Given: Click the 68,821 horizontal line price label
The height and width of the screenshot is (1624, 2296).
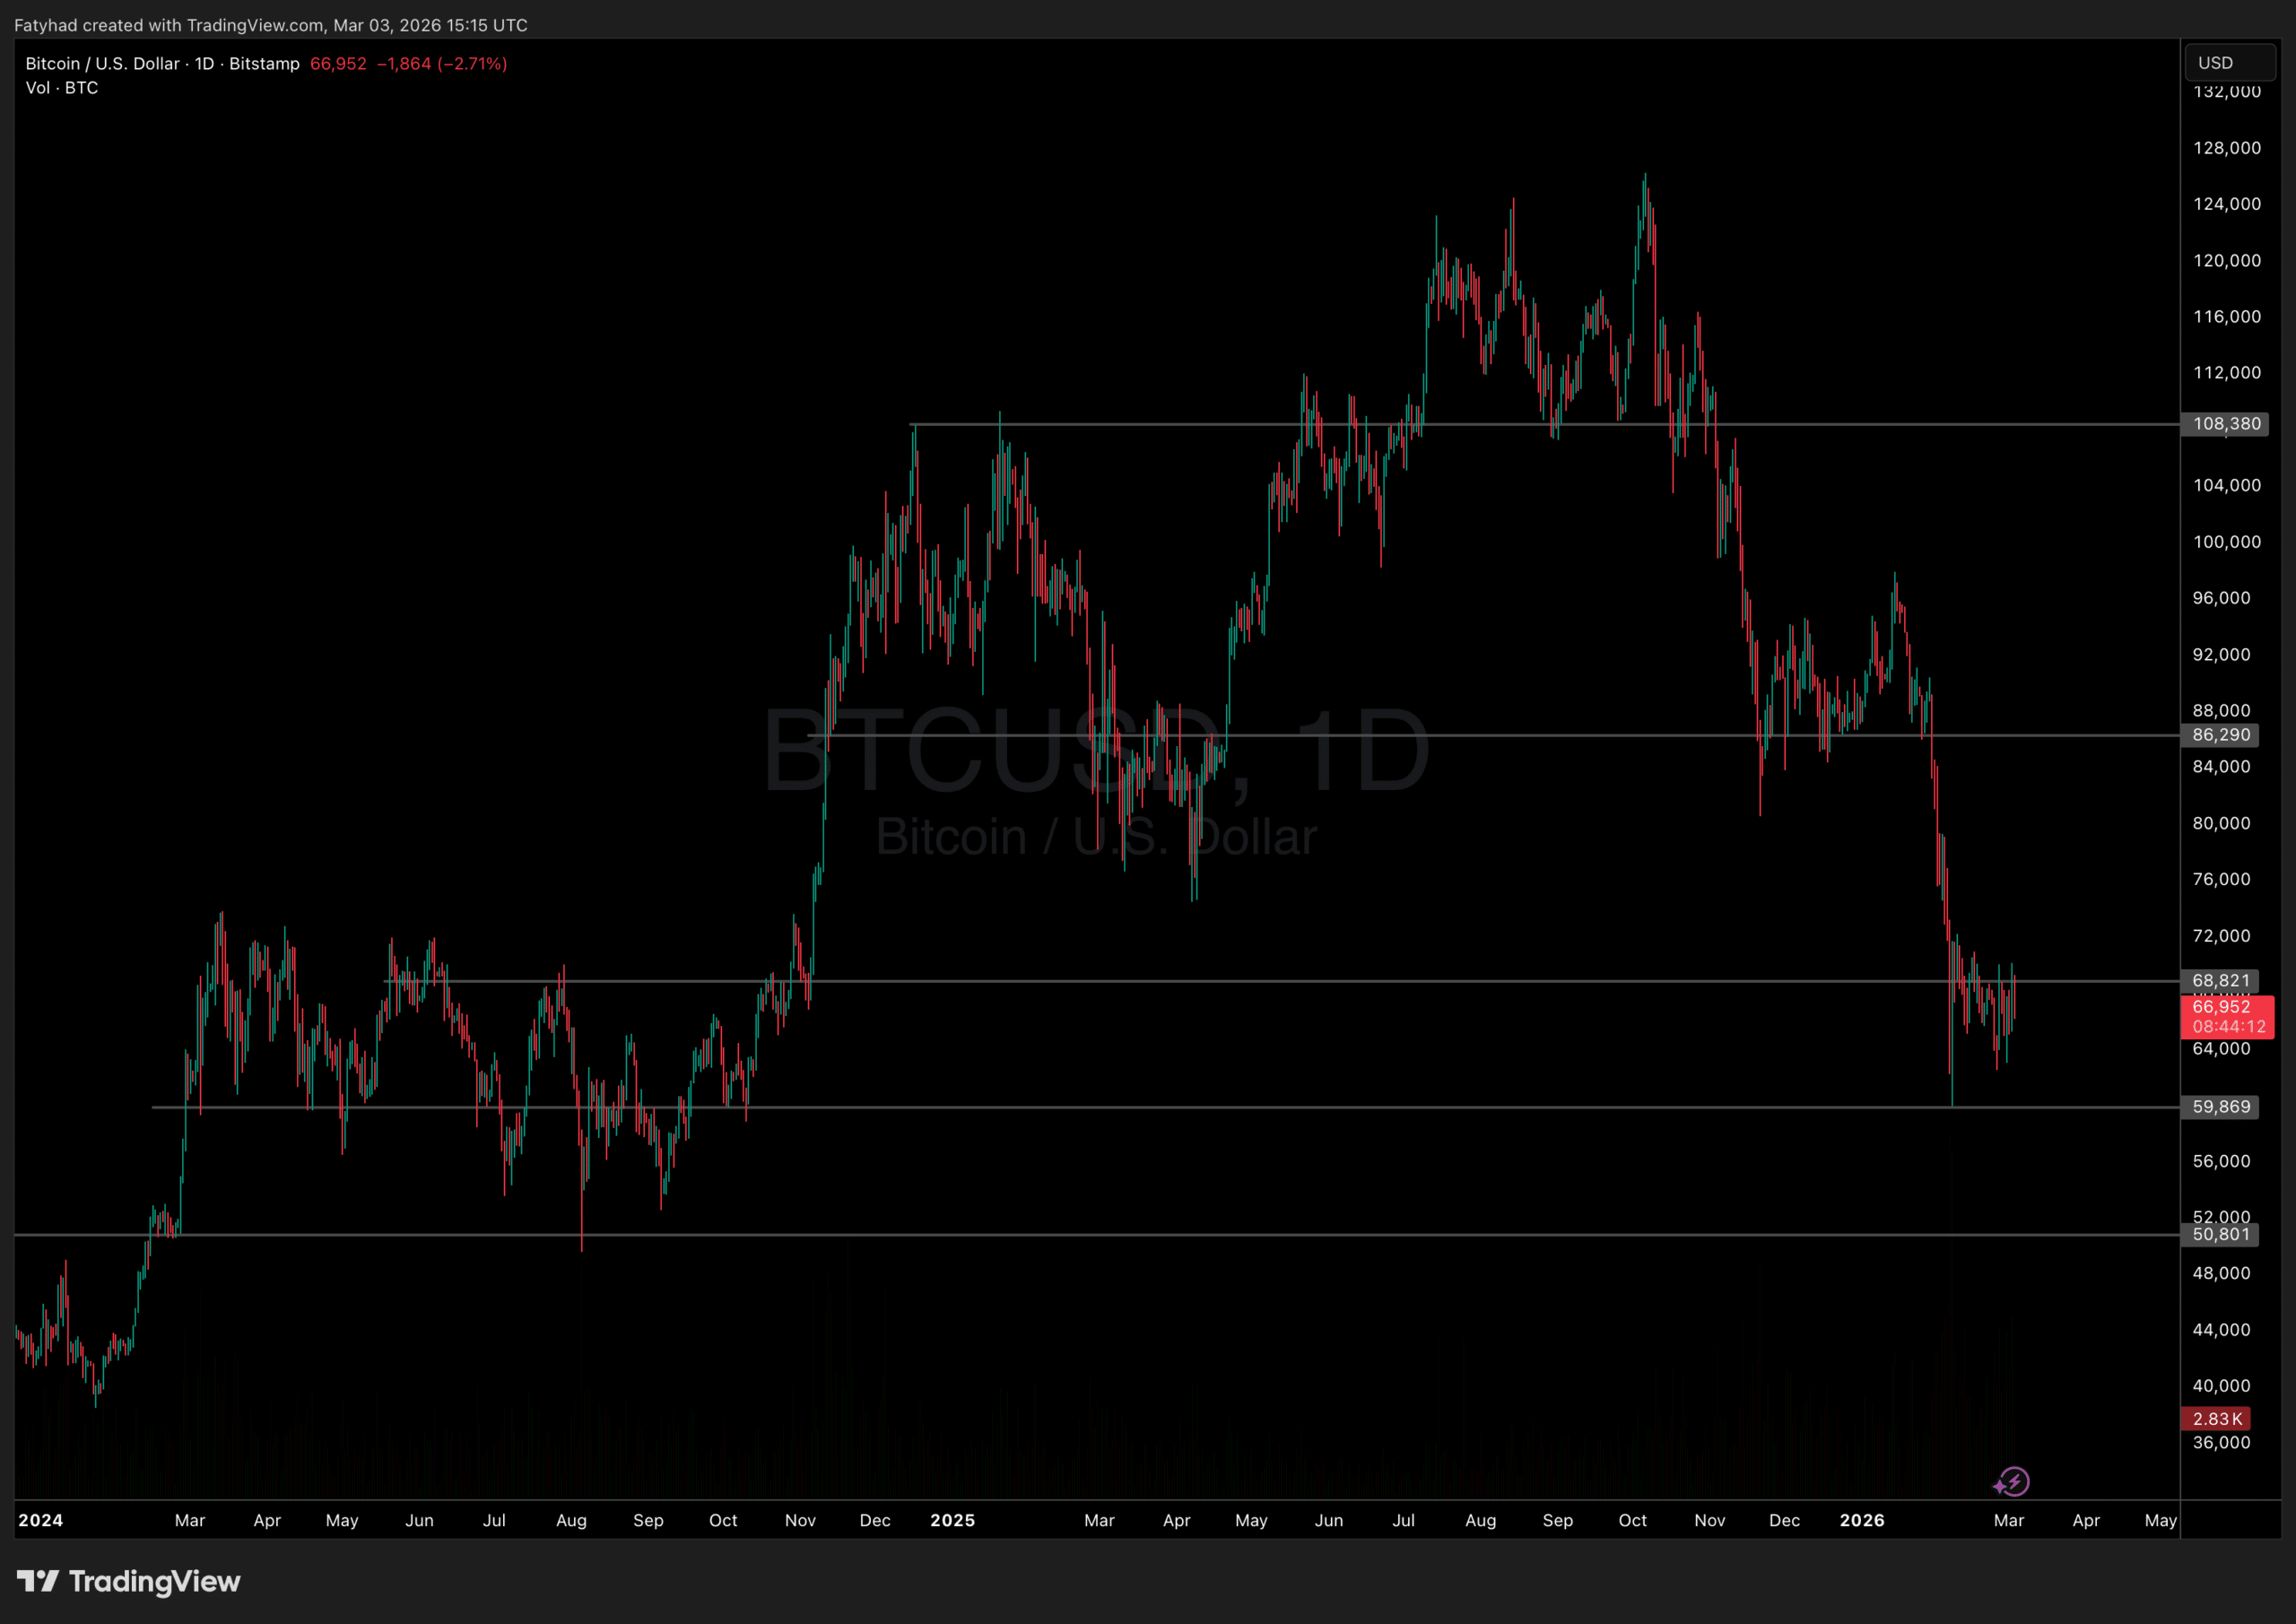Looking at the screenshot, I should (2221, 981).
